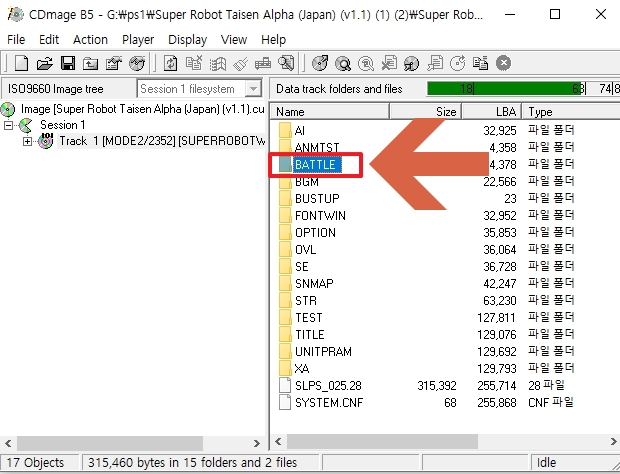Screen dimensions: 620x474
Task: Select the BUSTUP folder
Action: [317, 198]
